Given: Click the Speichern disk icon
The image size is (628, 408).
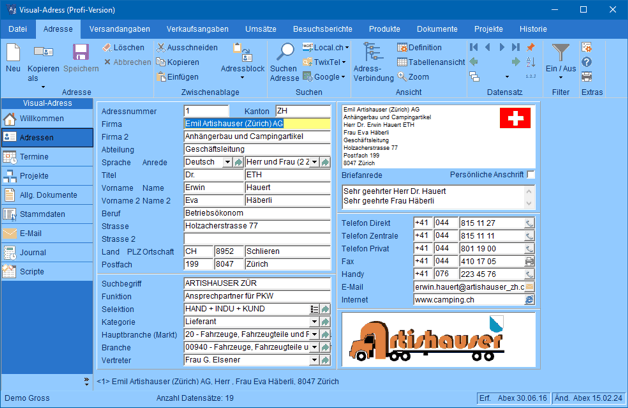Looking at the screenshot, I should click(81, 52).
